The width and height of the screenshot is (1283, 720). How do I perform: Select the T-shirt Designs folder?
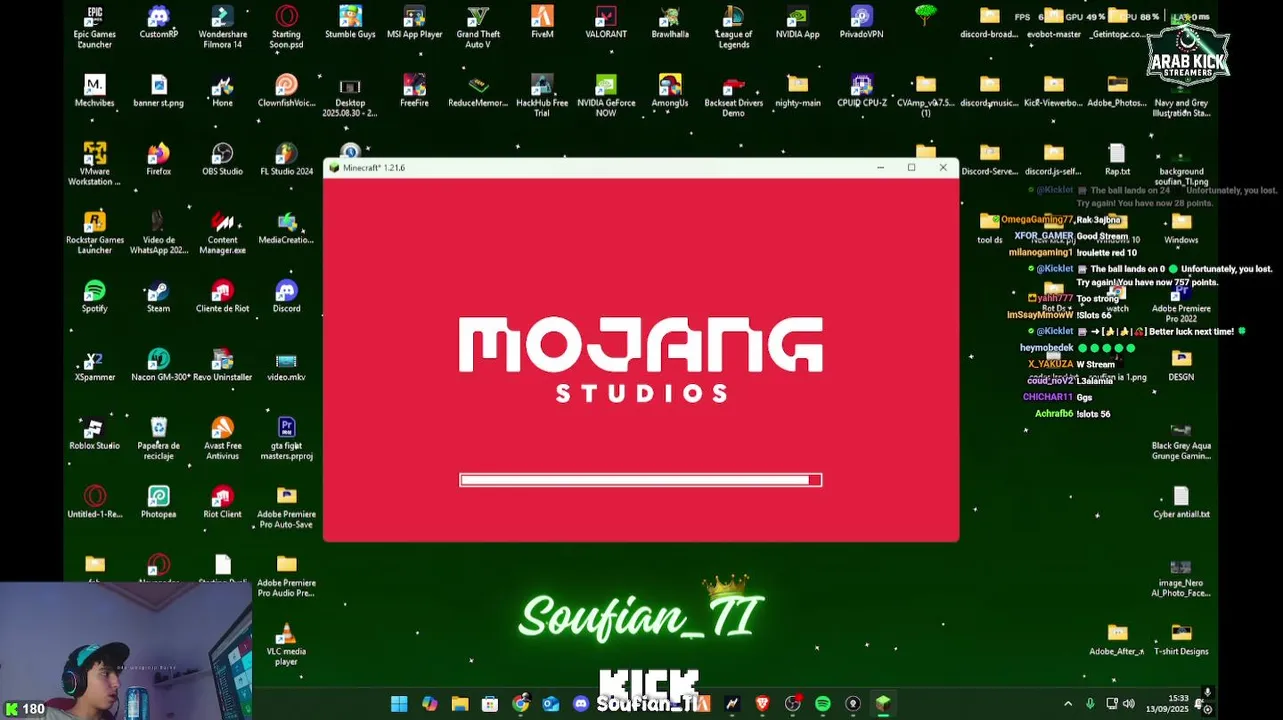(x=1181, y=640)
